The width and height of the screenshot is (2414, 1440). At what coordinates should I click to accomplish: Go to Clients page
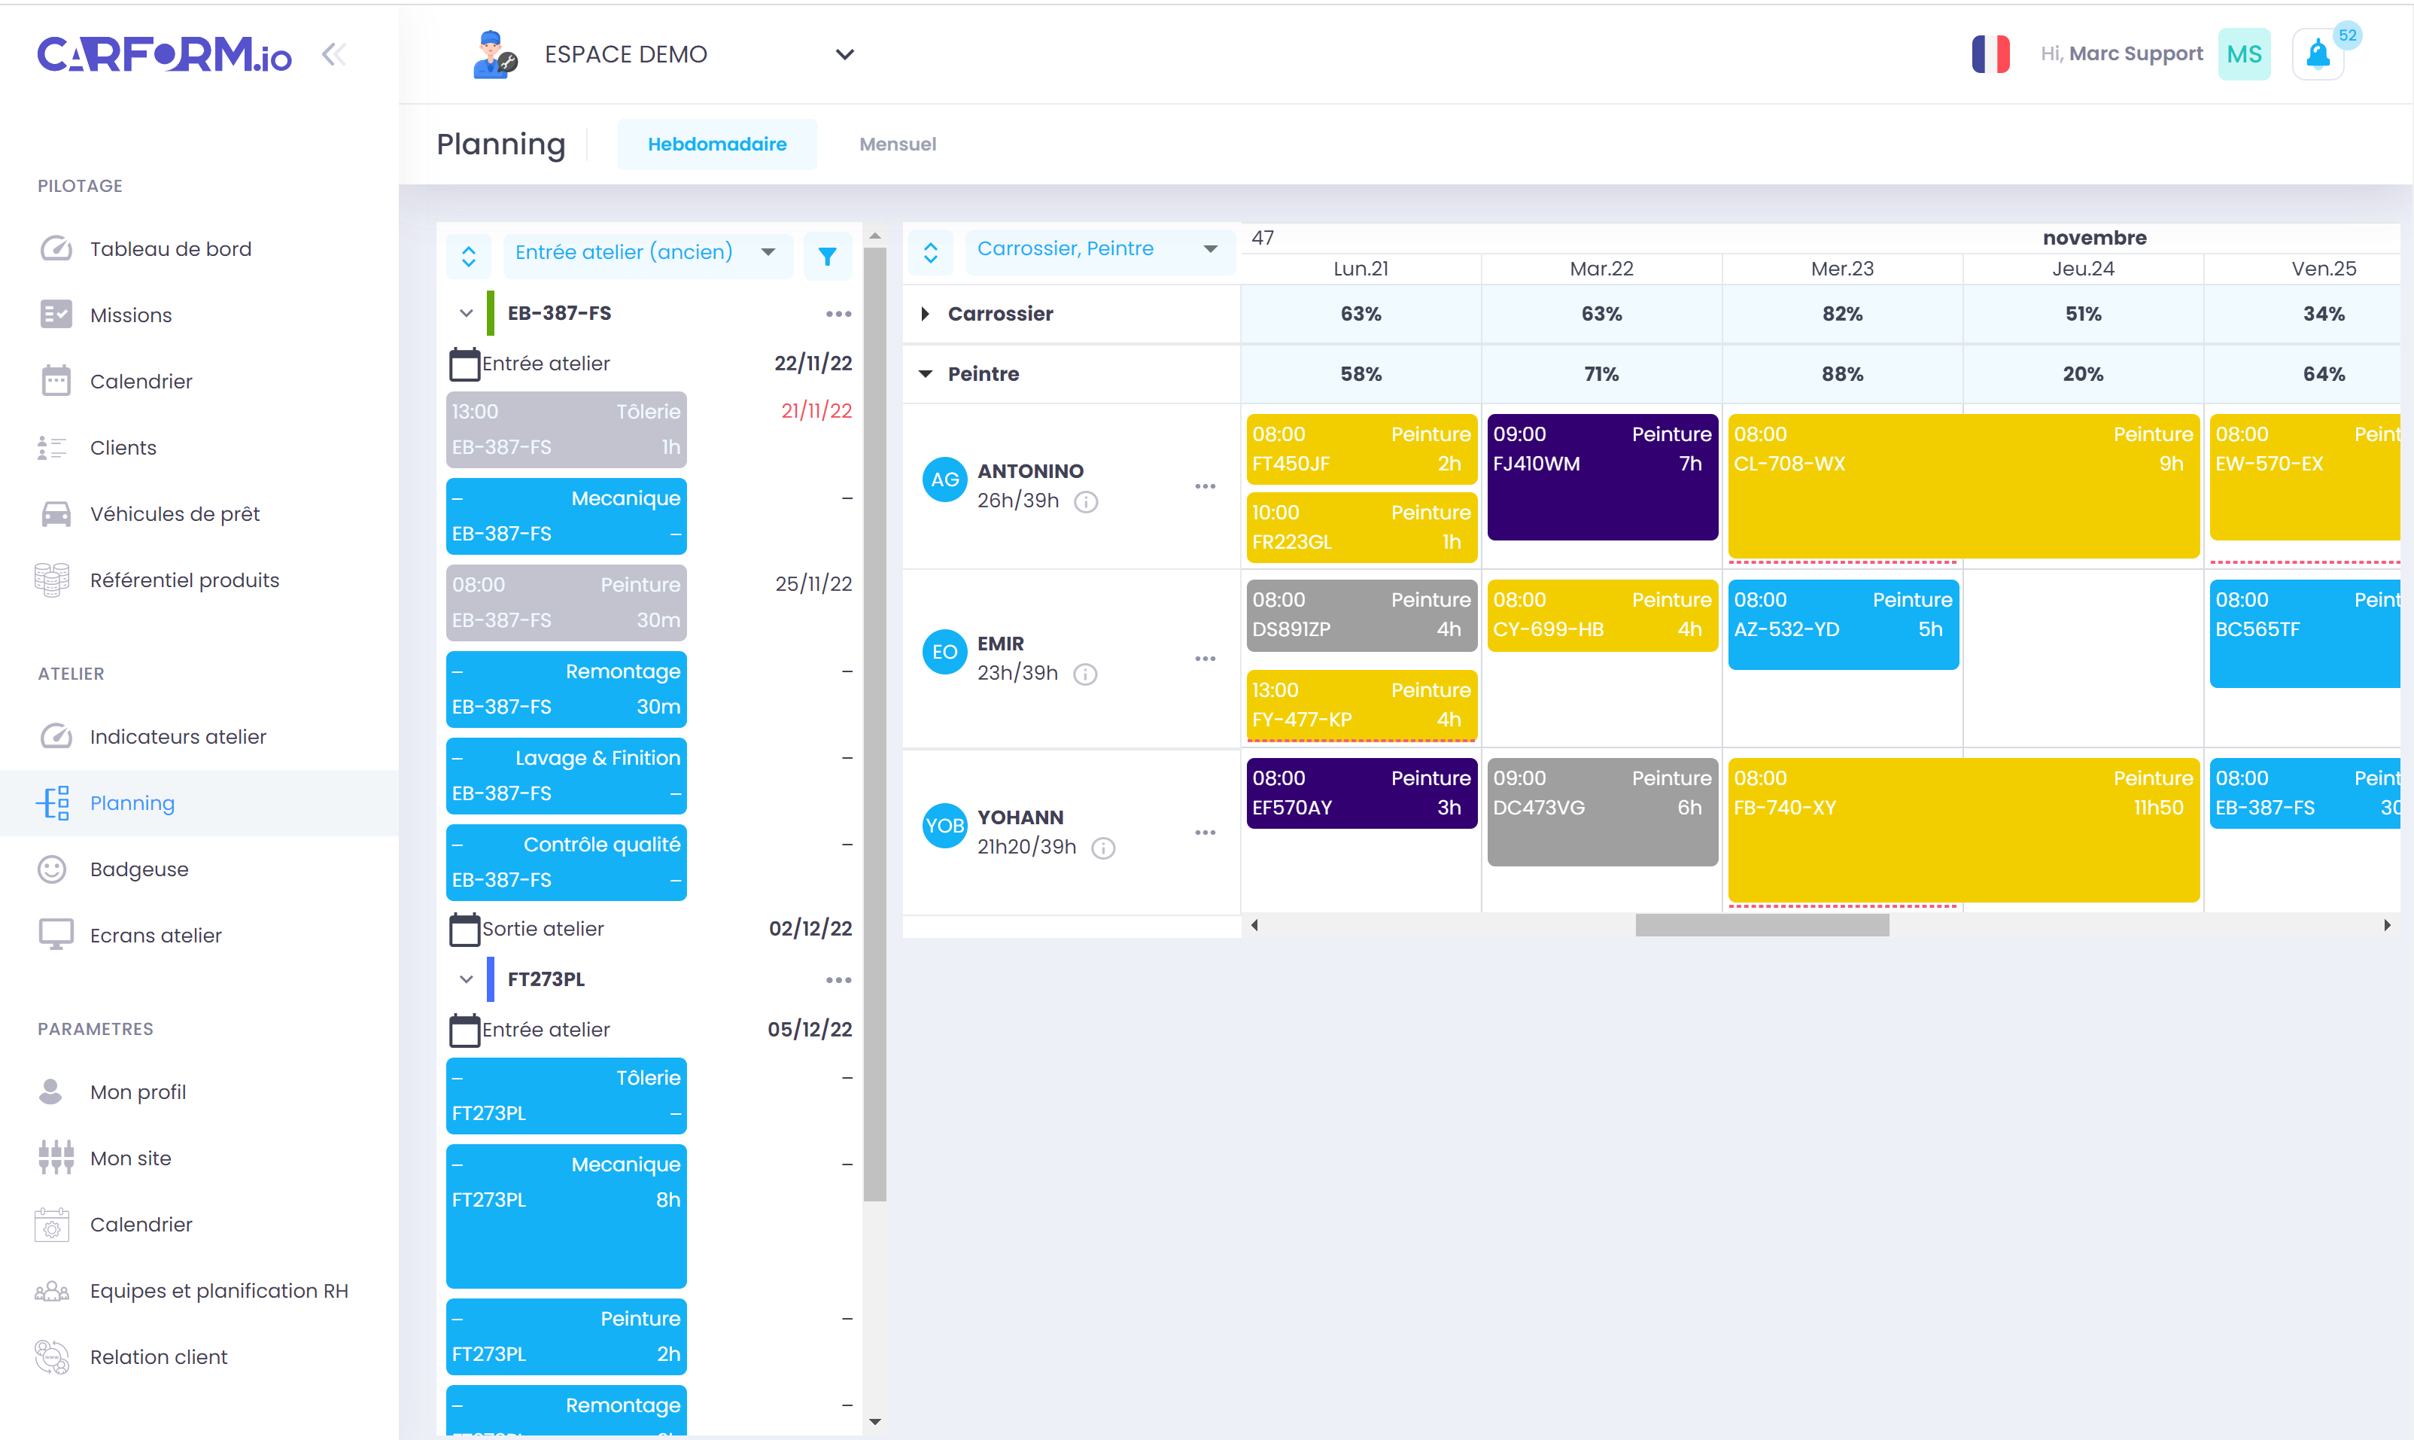tap(123, 448)
